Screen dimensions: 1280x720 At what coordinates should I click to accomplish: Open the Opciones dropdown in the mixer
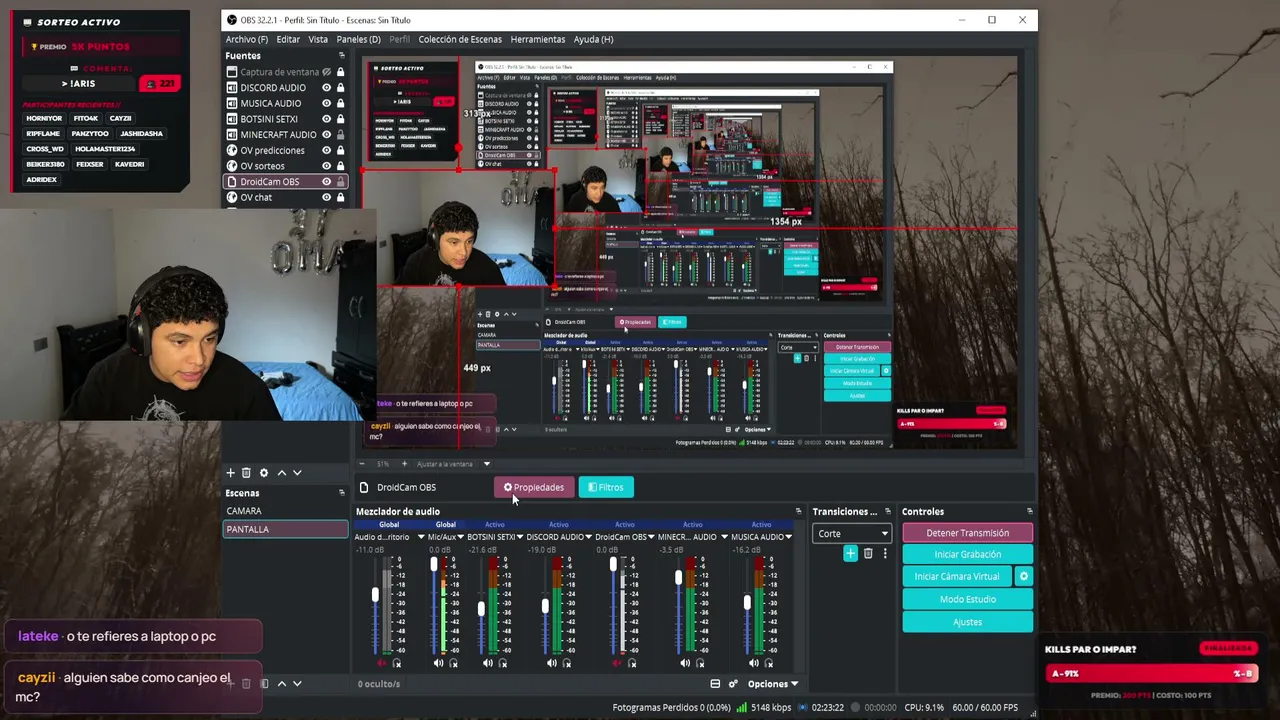773,684
